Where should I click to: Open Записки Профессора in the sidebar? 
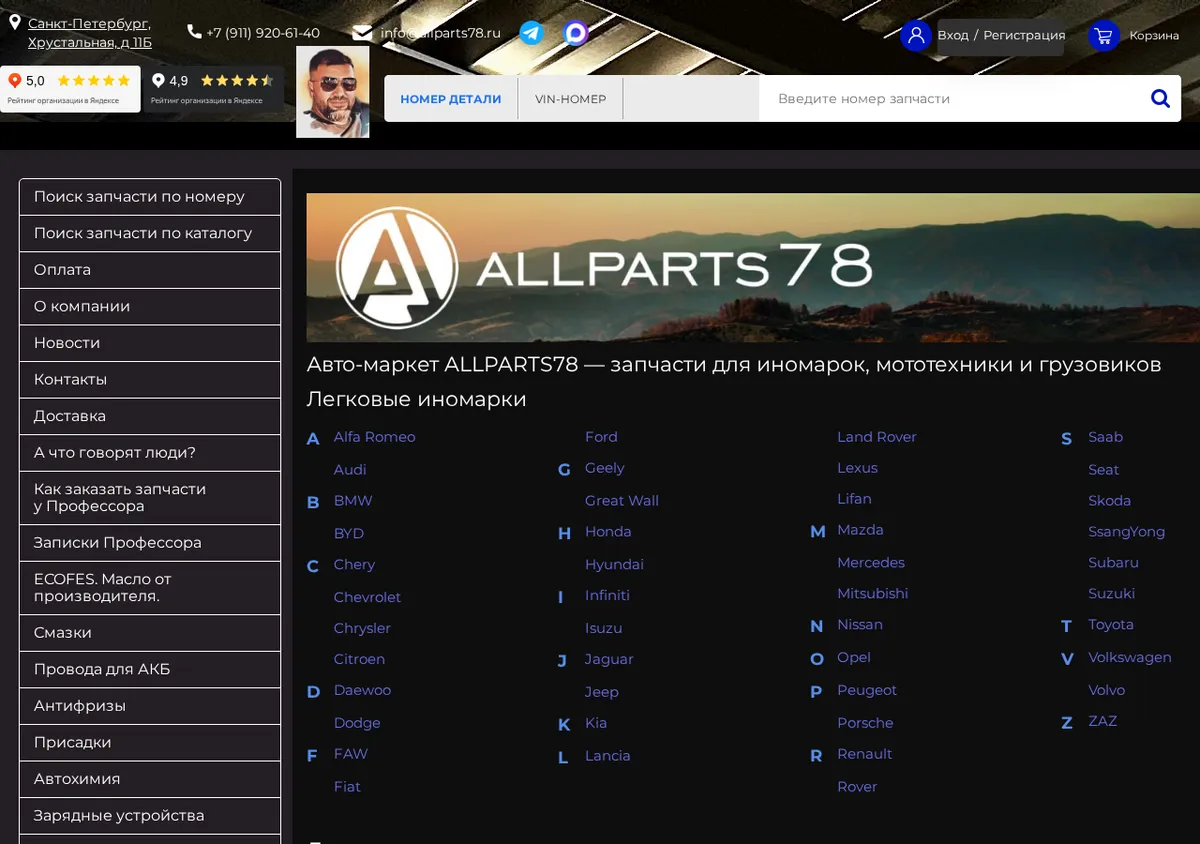coord(150,543)
